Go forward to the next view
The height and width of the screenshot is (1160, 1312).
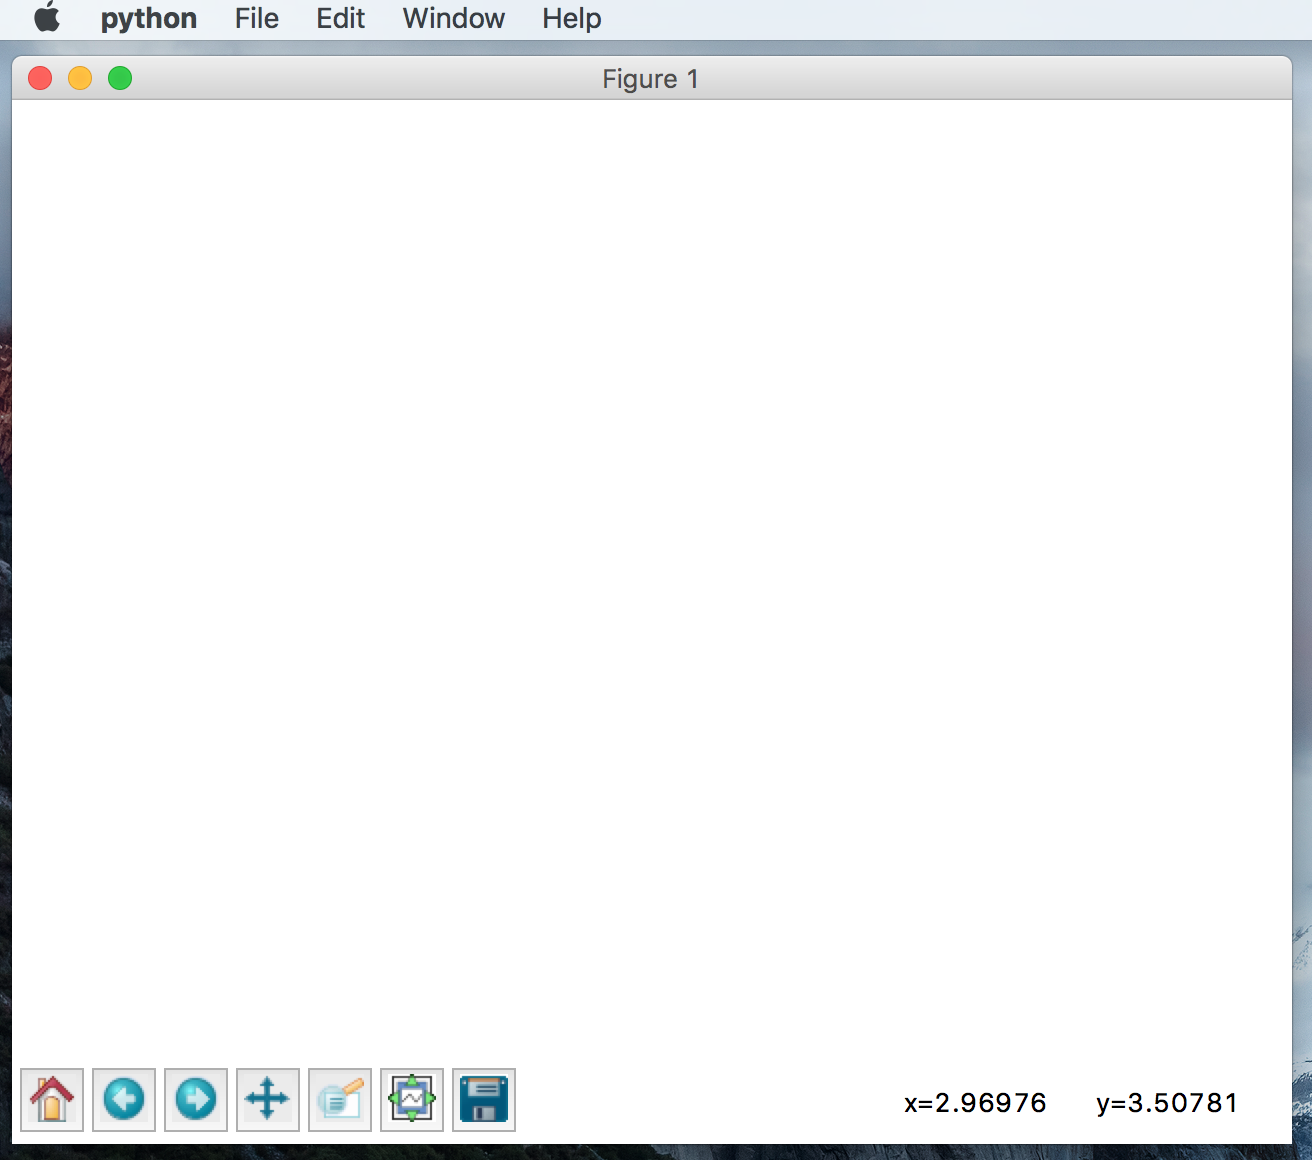coord(195,1099)
